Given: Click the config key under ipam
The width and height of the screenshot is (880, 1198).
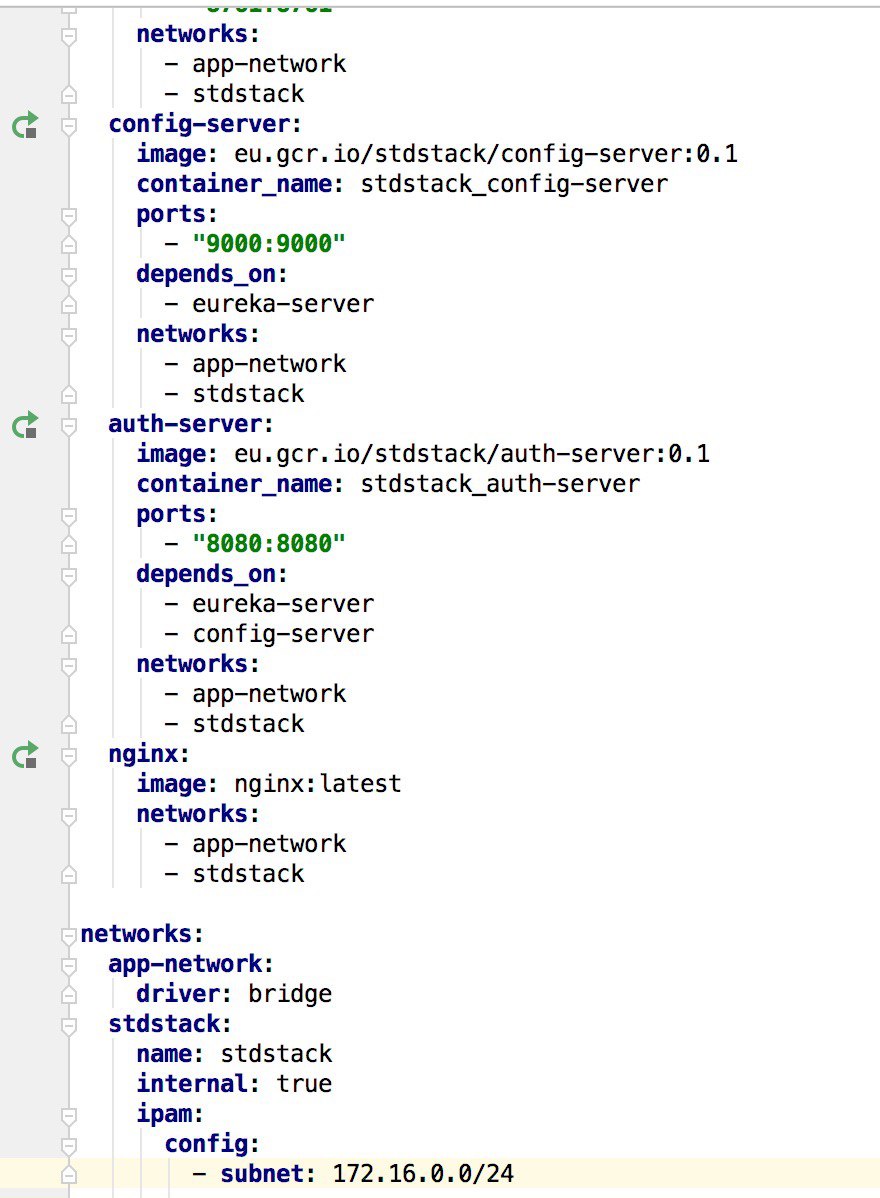Looking at the screenshot, I should [212, 1145].
